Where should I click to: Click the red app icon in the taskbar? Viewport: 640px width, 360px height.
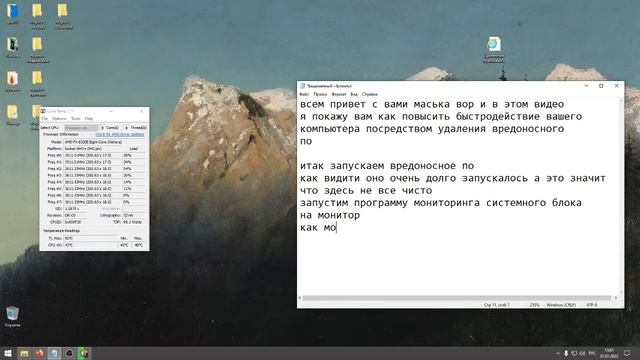(x=39, y=353)
